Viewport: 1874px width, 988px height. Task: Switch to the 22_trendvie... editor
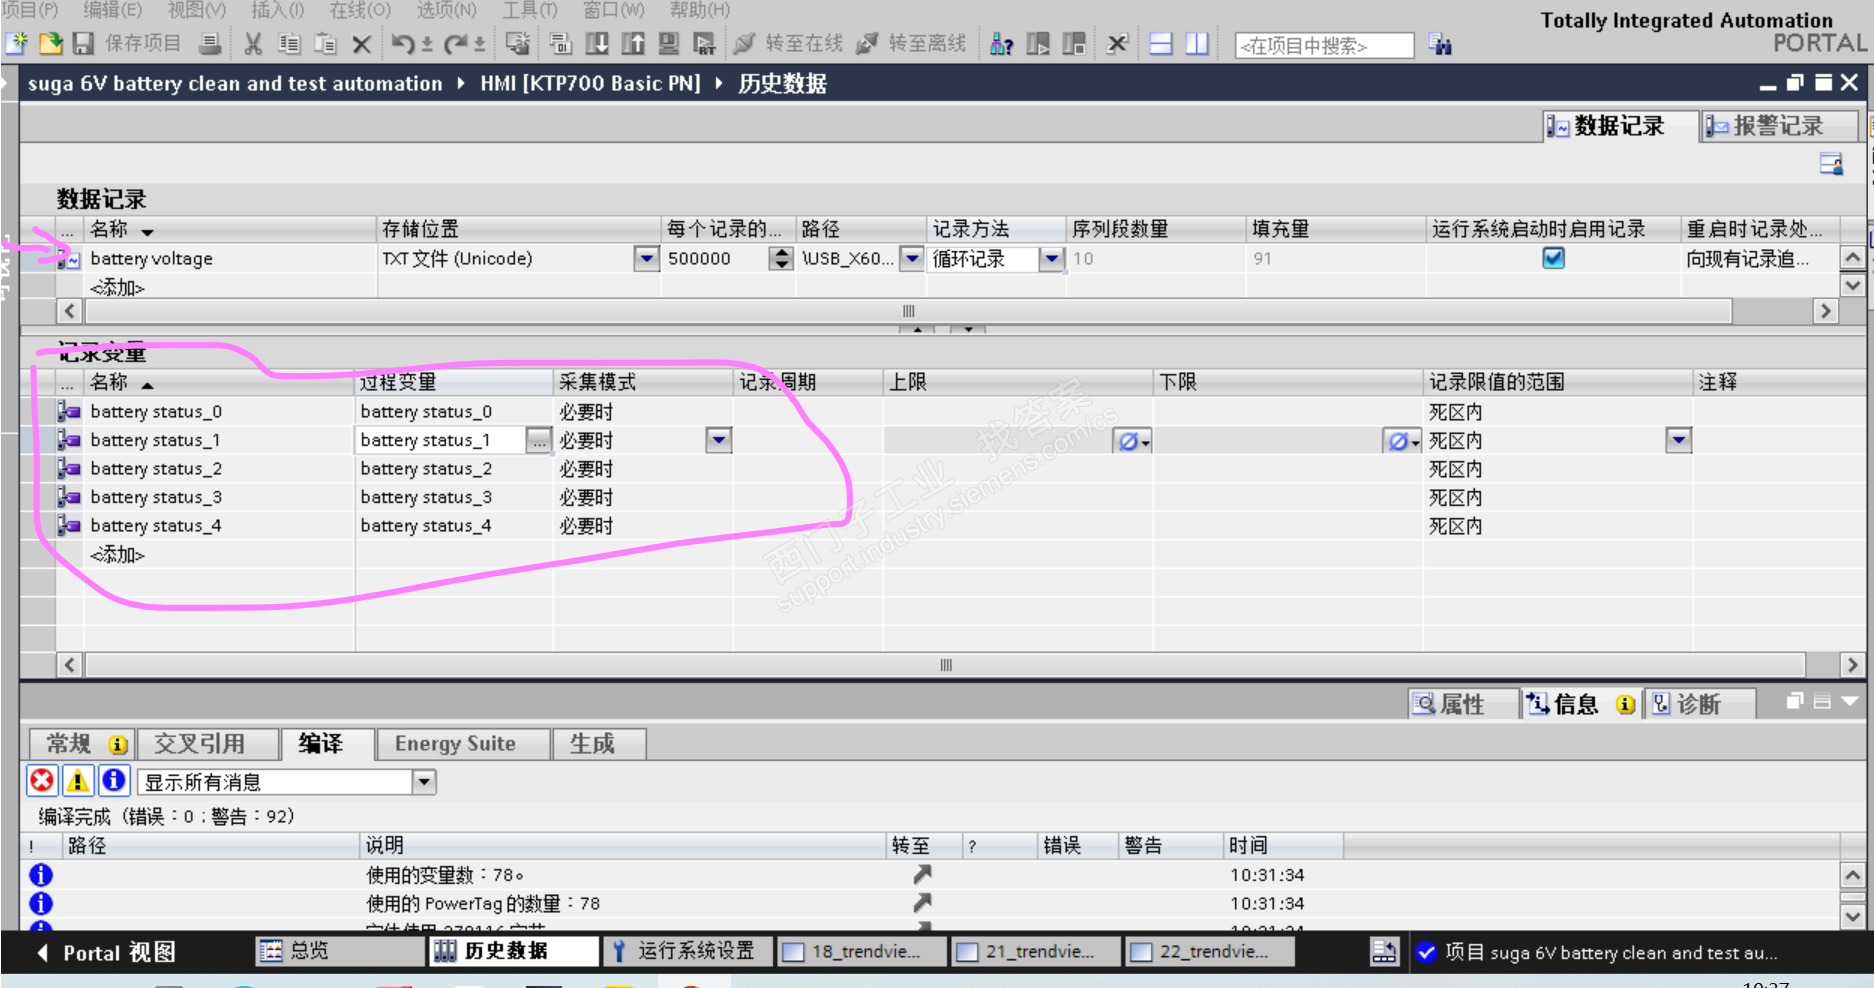(x=1210, y=951)
